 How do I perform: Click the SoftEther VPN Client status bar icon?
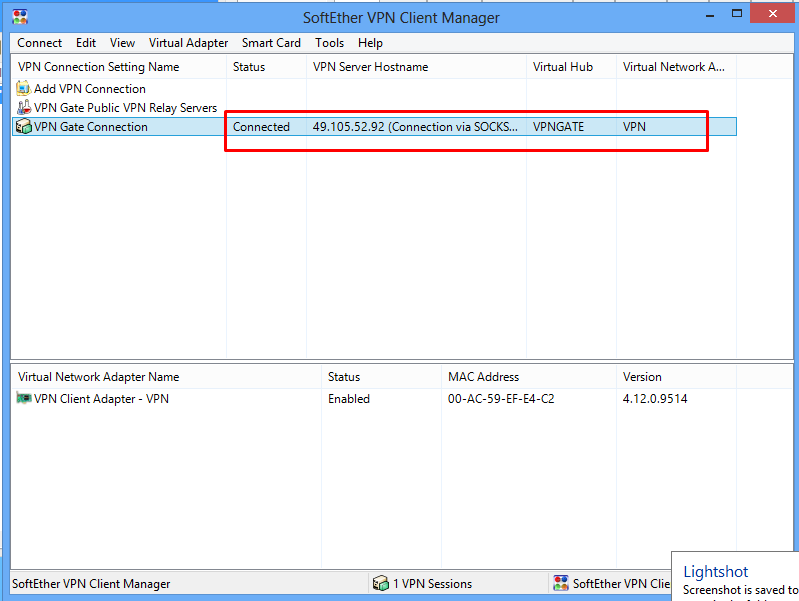[x=561, y=583]
